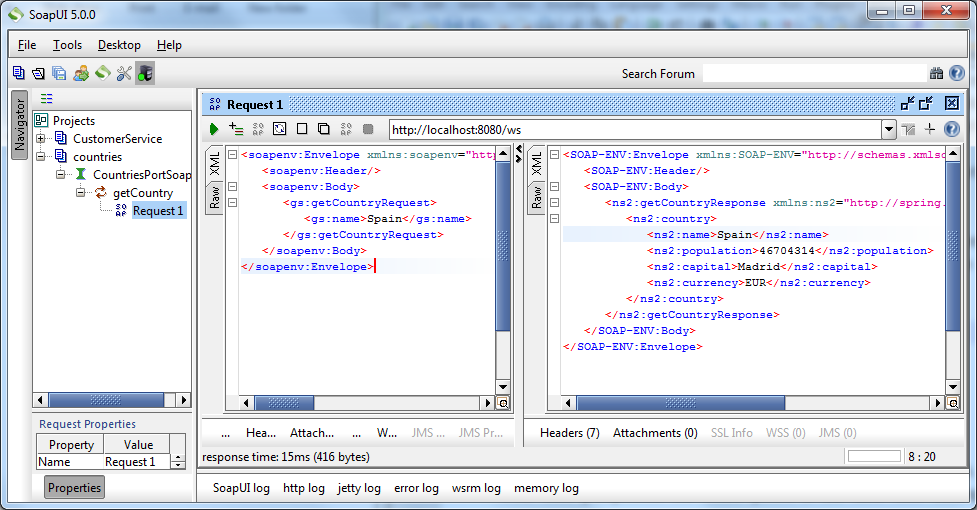
Task: Click the add assertion icon in request toolbar
Action: [236, 129]
